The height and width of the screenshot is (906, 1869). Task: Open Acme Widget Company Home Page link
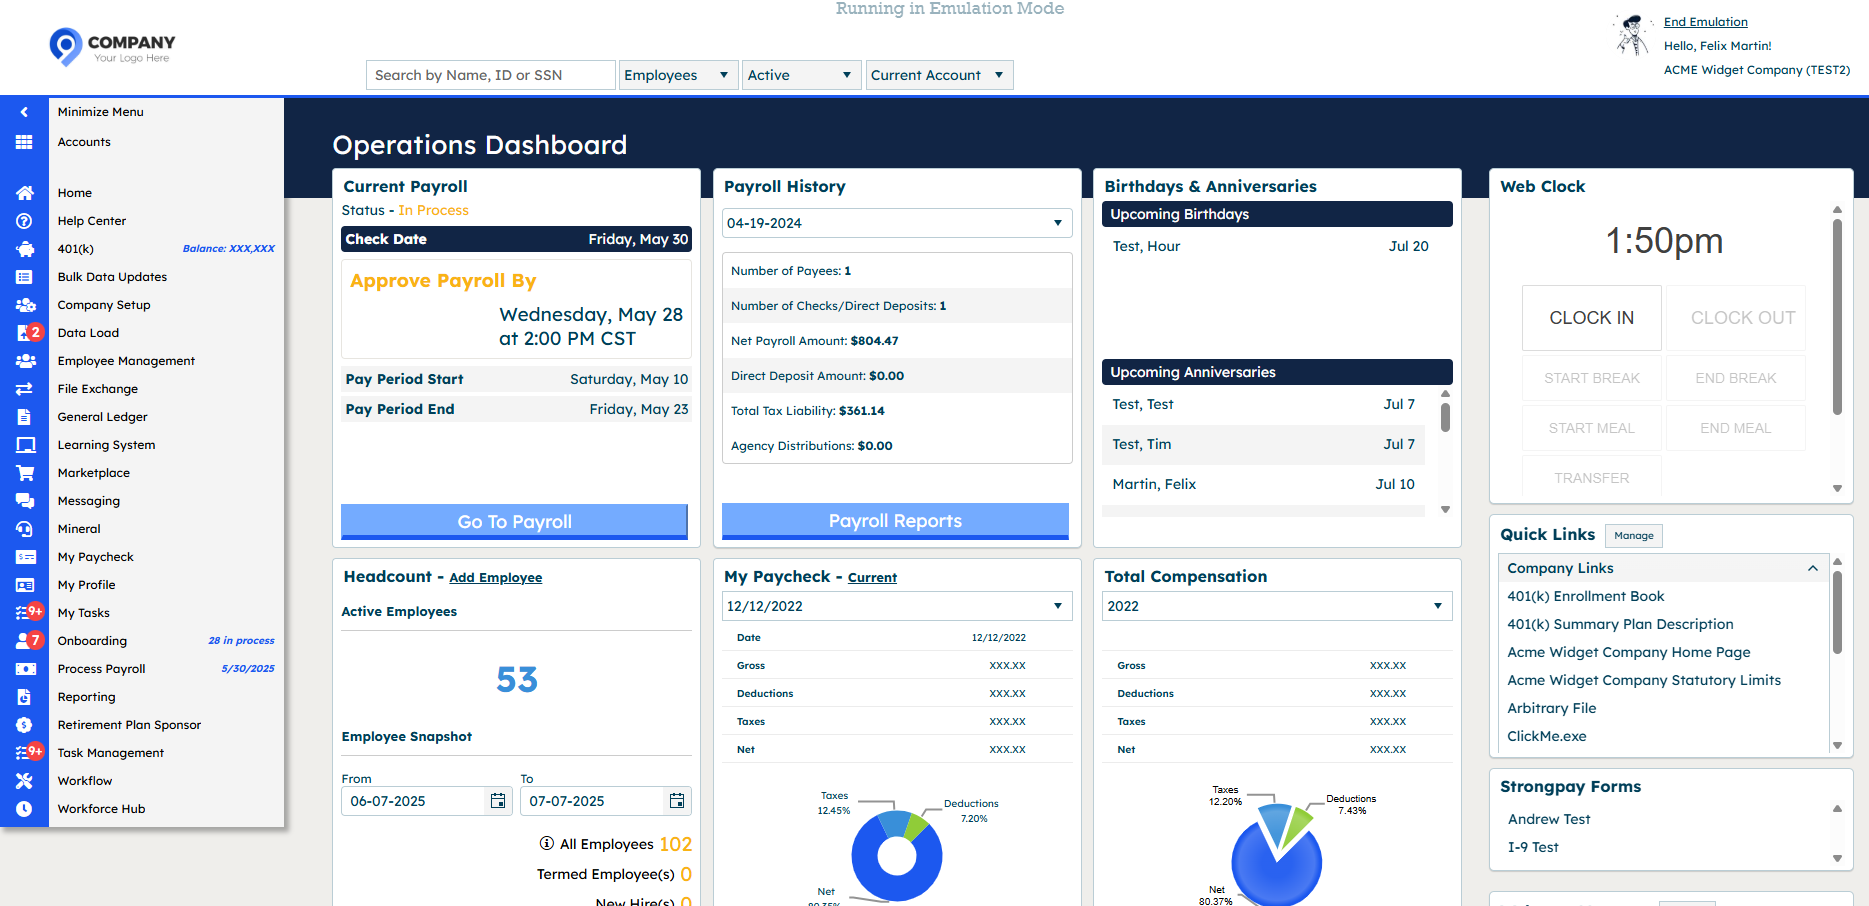1629,652
